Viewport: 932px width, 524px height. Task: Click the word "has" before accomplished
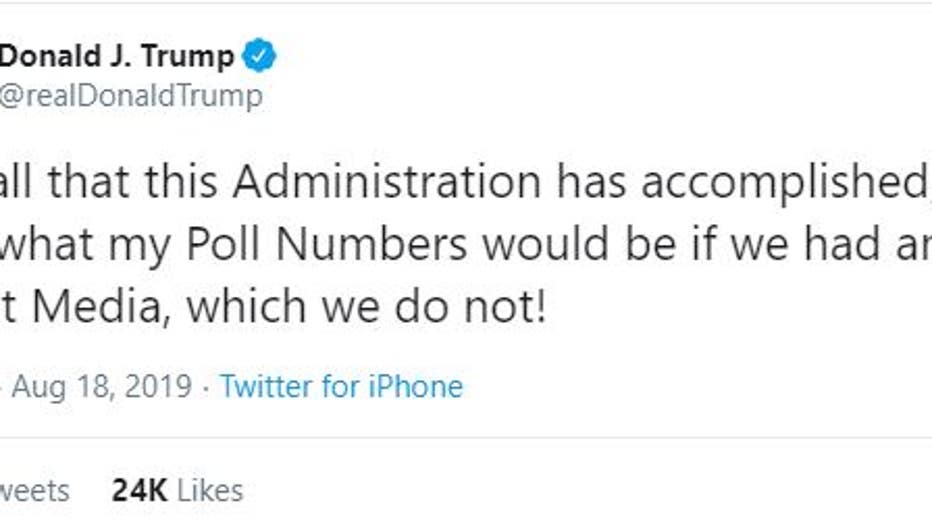pyautogui.click(x=594, y=181)
